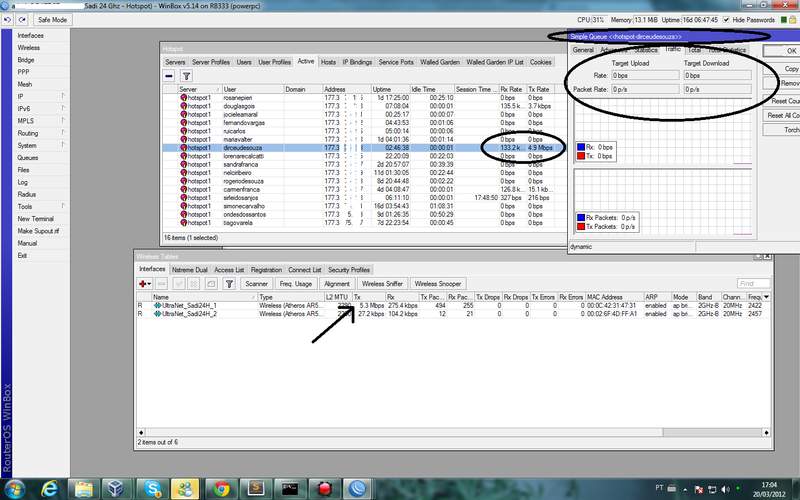Click the Find field in Wireless Tables
800x500 pixels.
(x=753, y=283)
